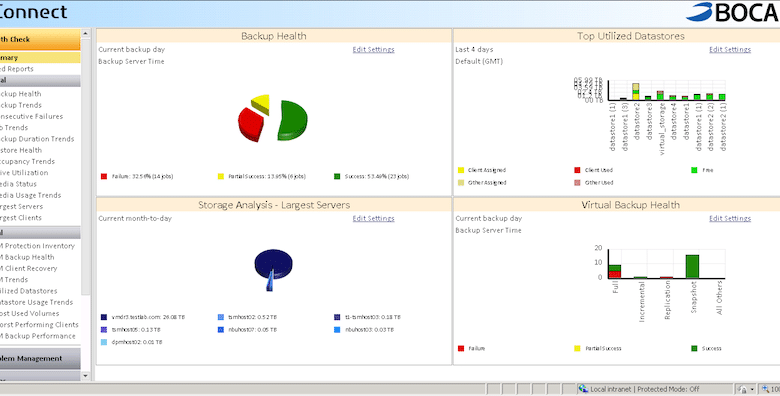Viewport: 780px width, 396px height.
Task: Click the yellow Partial Success swatch in Backup Health legend
Action: 221,177
